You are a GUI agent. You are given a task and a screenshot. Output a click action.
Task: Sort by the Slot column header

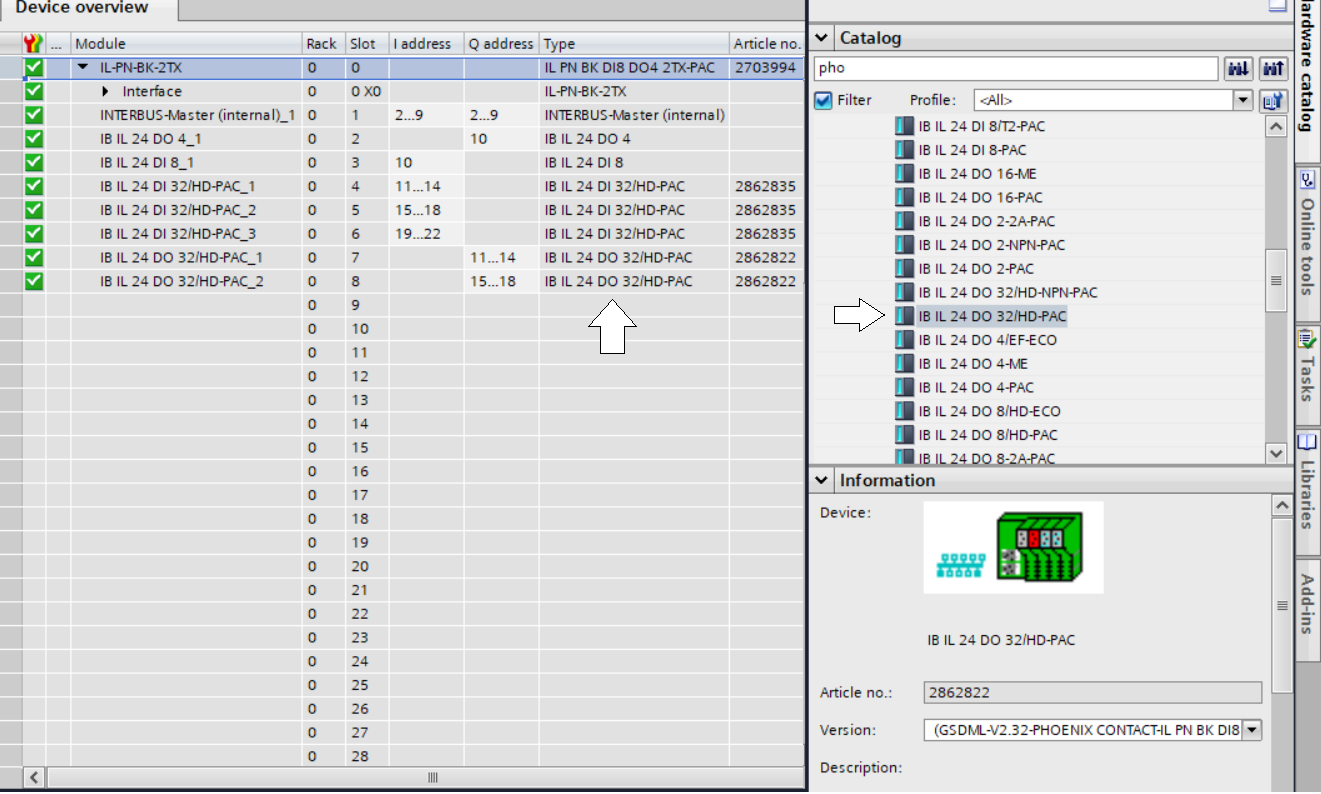click(366, 43)
